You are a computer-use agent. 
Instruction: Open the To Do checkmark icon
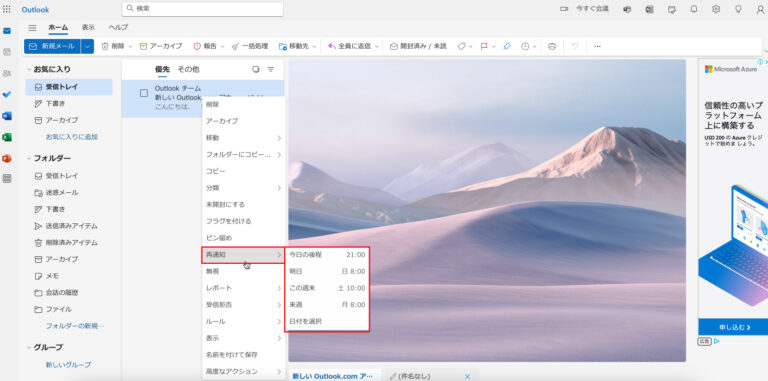(x=7, y=95)
